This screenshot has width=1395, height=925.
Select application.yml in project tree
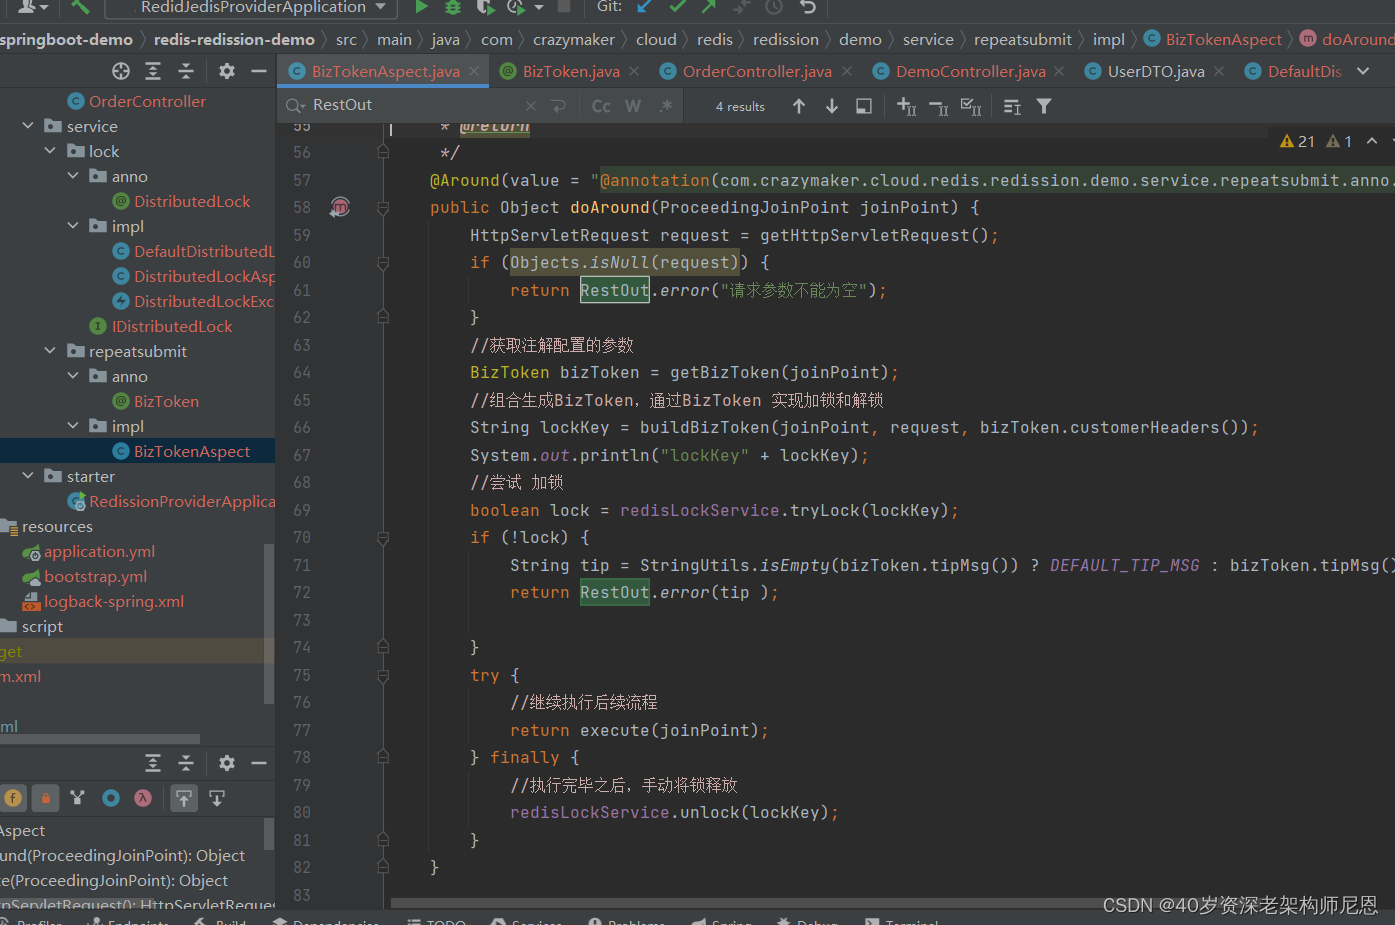tap(99, 551)
